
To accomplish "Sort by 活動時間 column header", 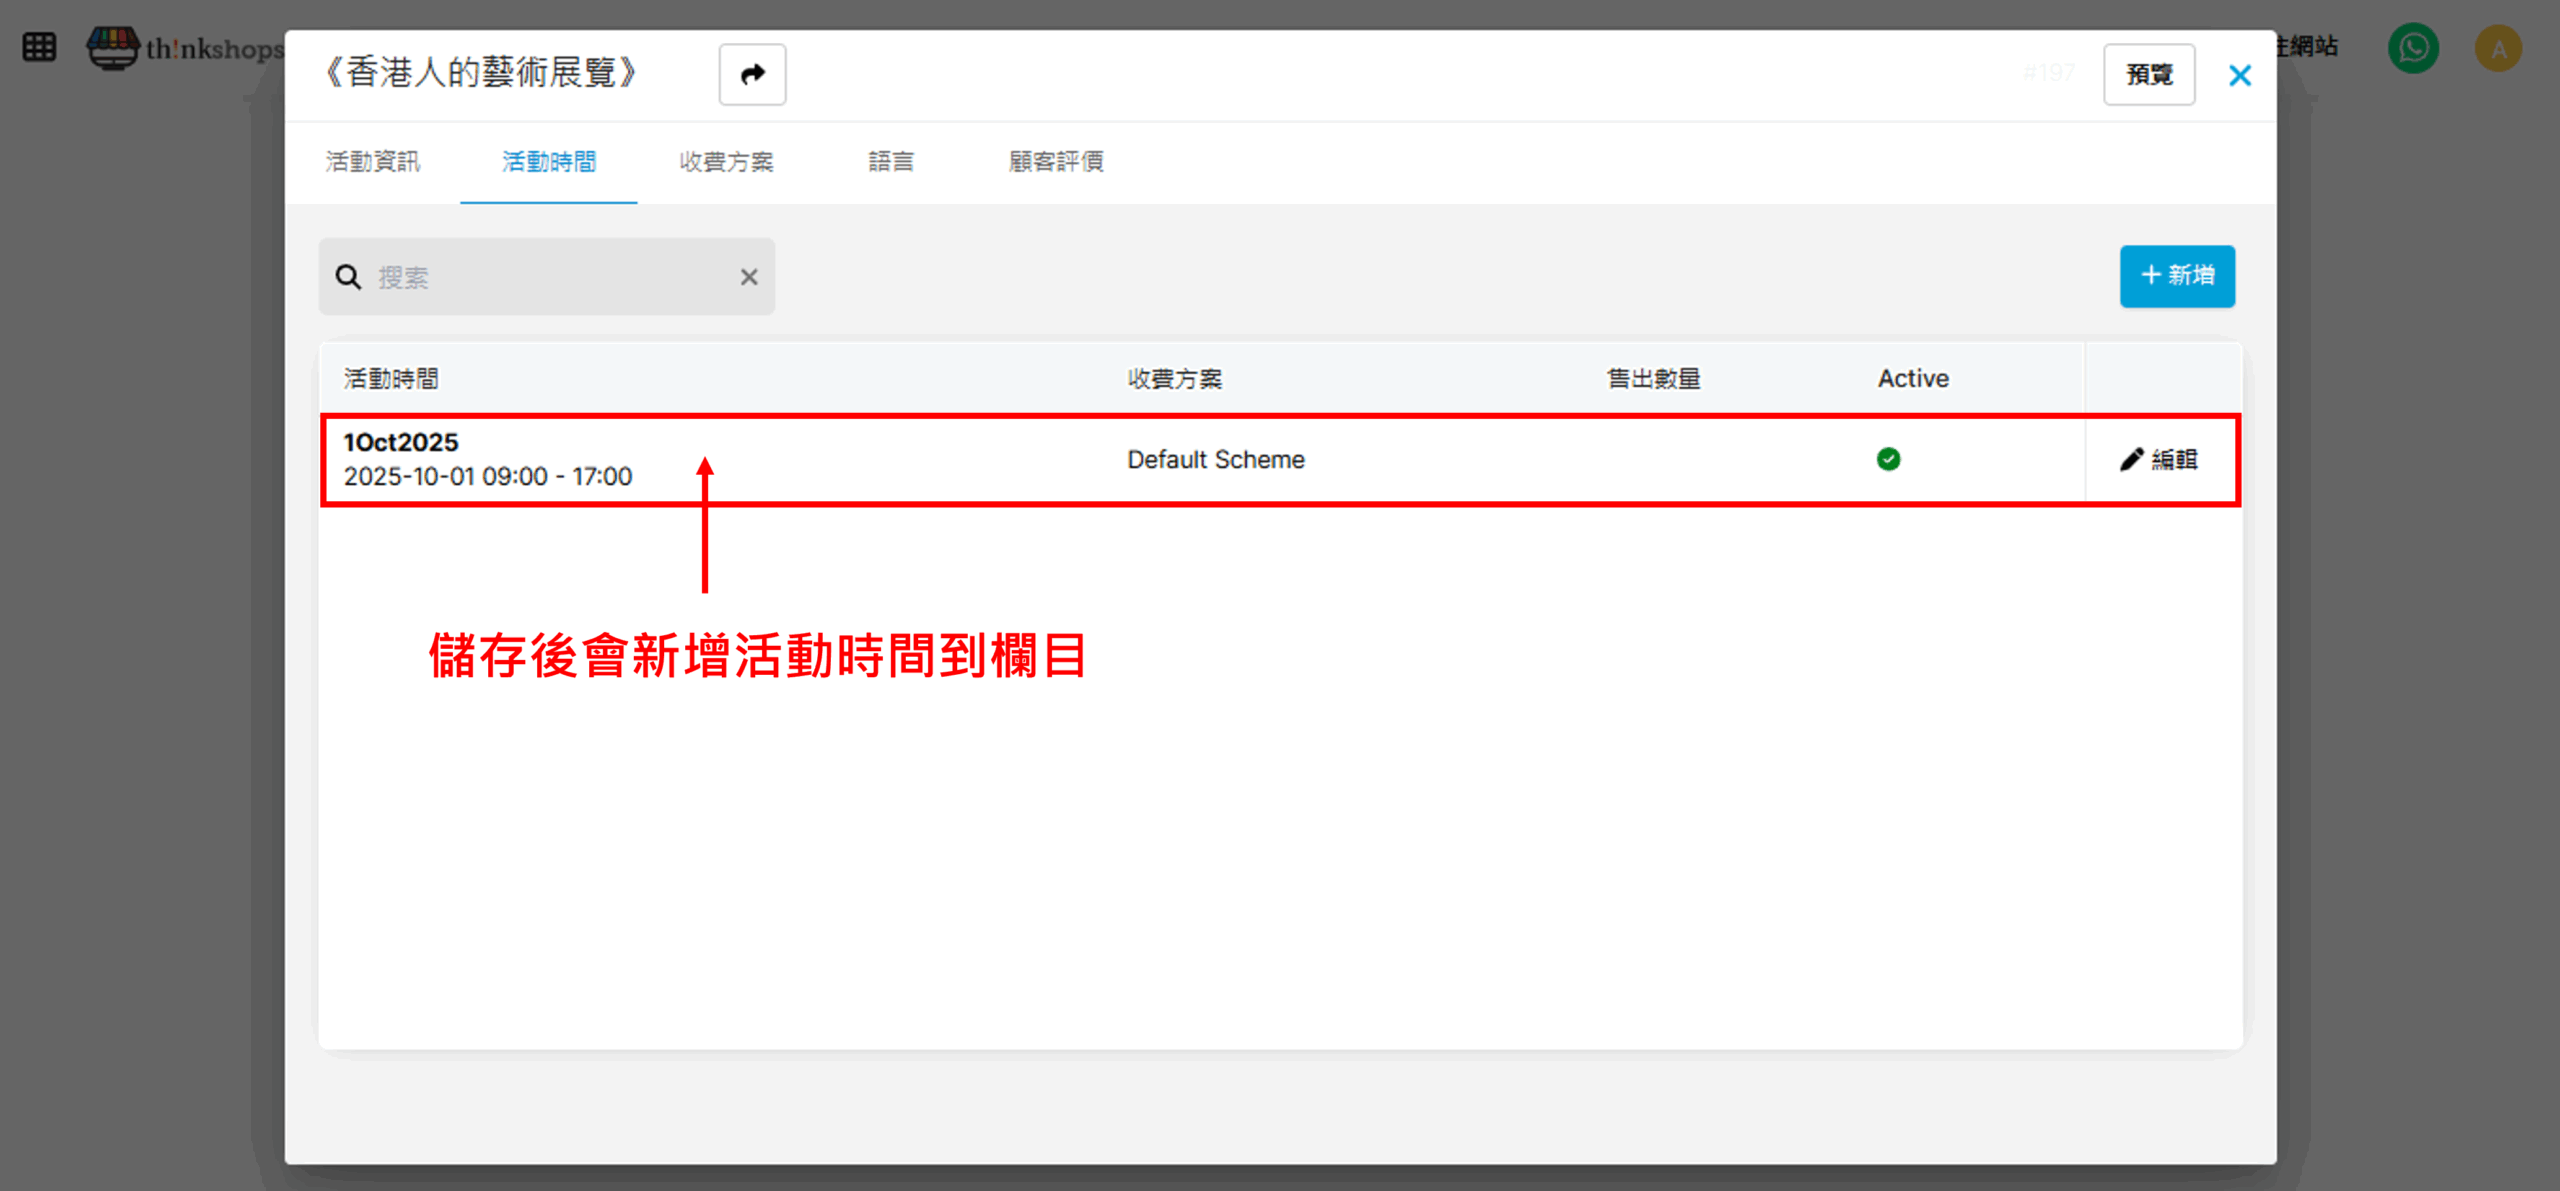I will [x=391, y=379].
